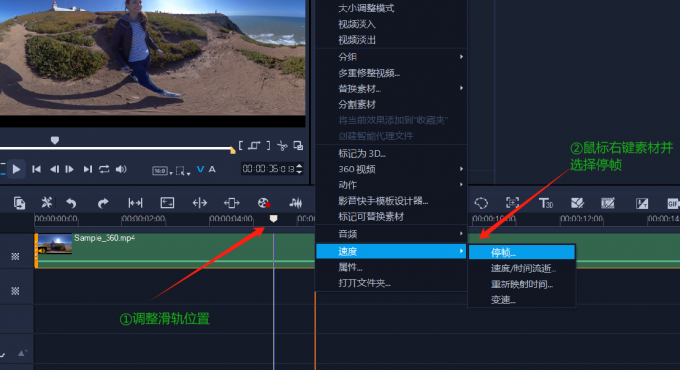Click the 00:00:12:00 ruler mark
This screenshot has height=370, width=680.
pos(581,219)
